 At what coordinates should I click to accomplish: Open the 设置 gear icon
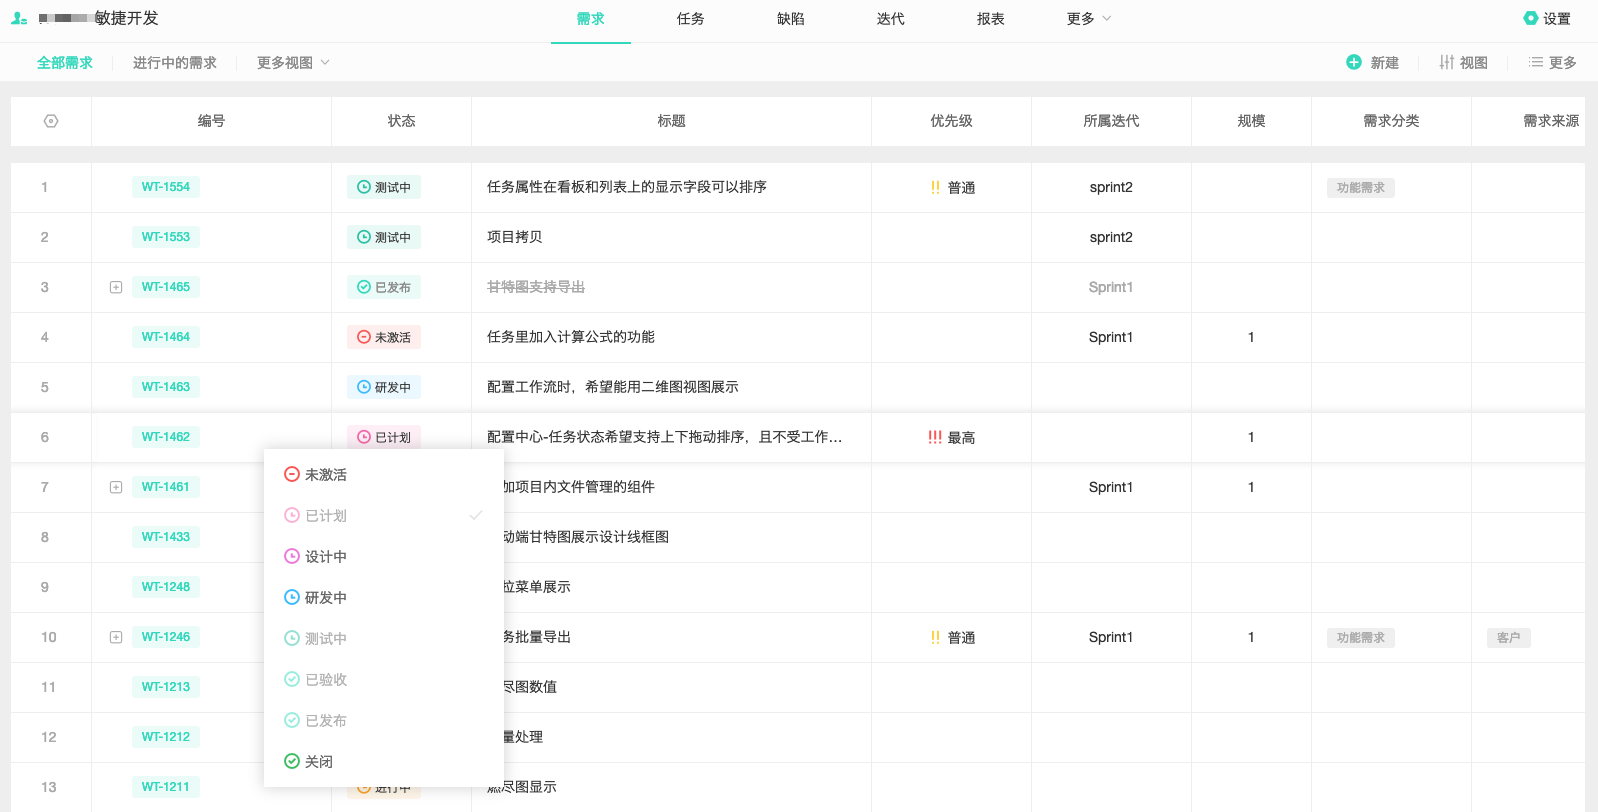[1530, 18]
